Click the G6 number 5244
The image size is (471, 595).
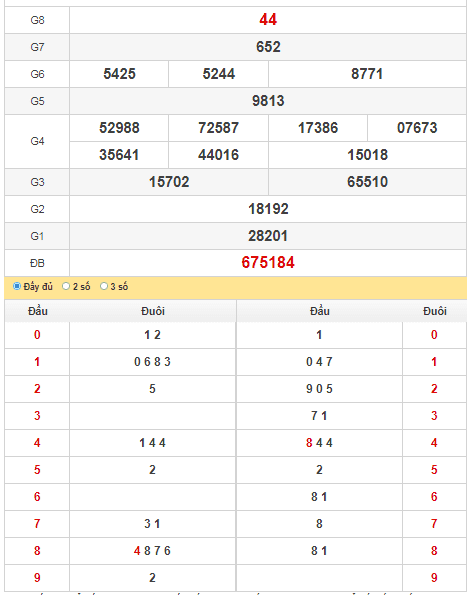pos(219,74)
